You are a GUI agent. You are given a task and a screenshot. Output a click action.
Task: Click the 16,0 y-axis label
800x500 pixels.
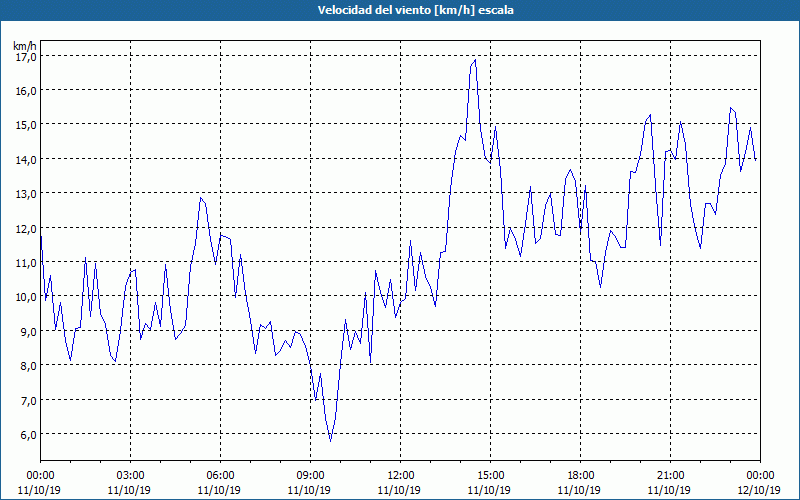(26, 91)
